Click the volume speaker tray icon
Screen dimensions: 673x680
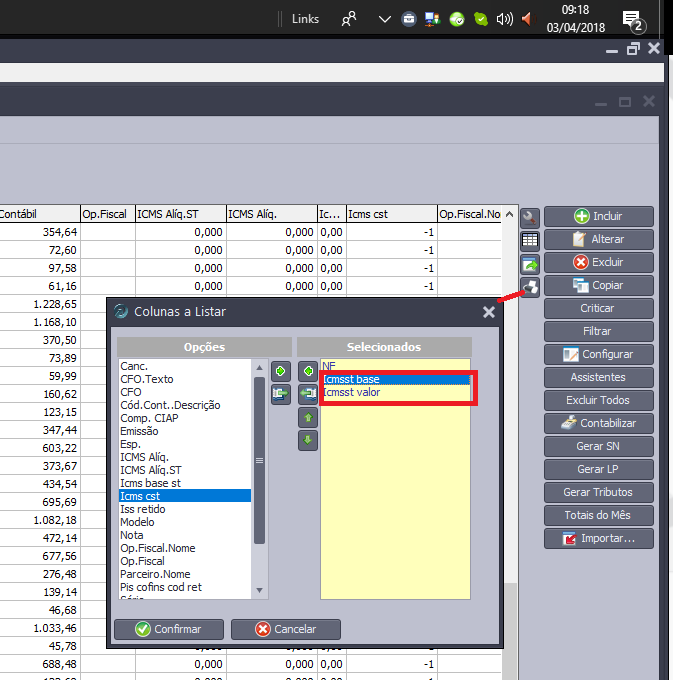click(x=505, y=19)
